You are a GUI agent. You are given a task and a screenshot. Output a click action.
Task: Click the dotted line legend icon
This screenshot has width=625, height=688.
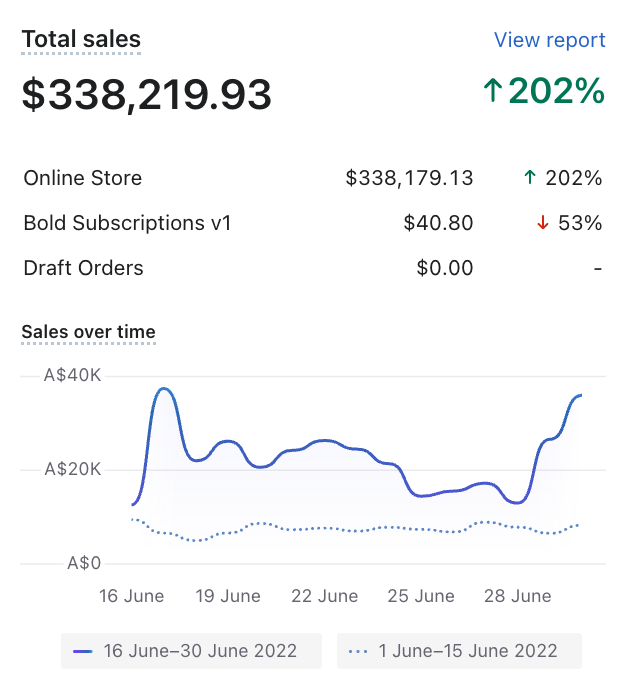click(358, 651)
